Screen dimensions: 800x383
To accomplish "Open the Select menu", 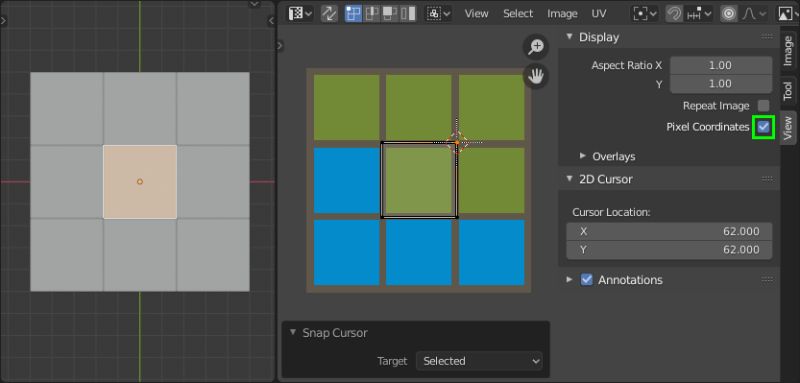I will (518, 14).
